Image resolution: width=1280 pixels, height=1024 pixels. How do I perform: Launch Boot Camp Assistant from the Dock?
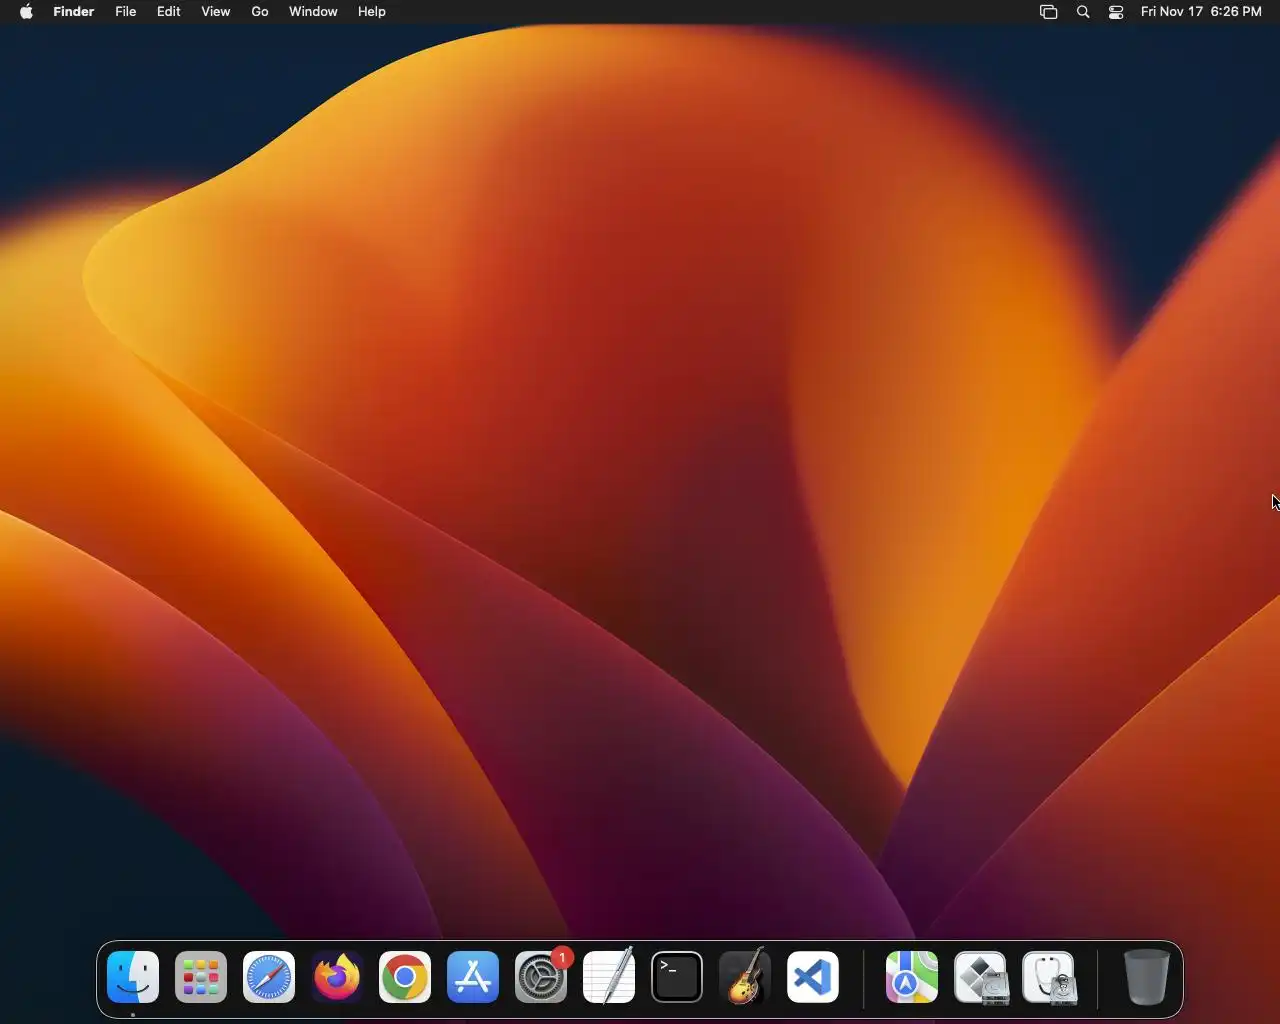[x=981, y=977]
